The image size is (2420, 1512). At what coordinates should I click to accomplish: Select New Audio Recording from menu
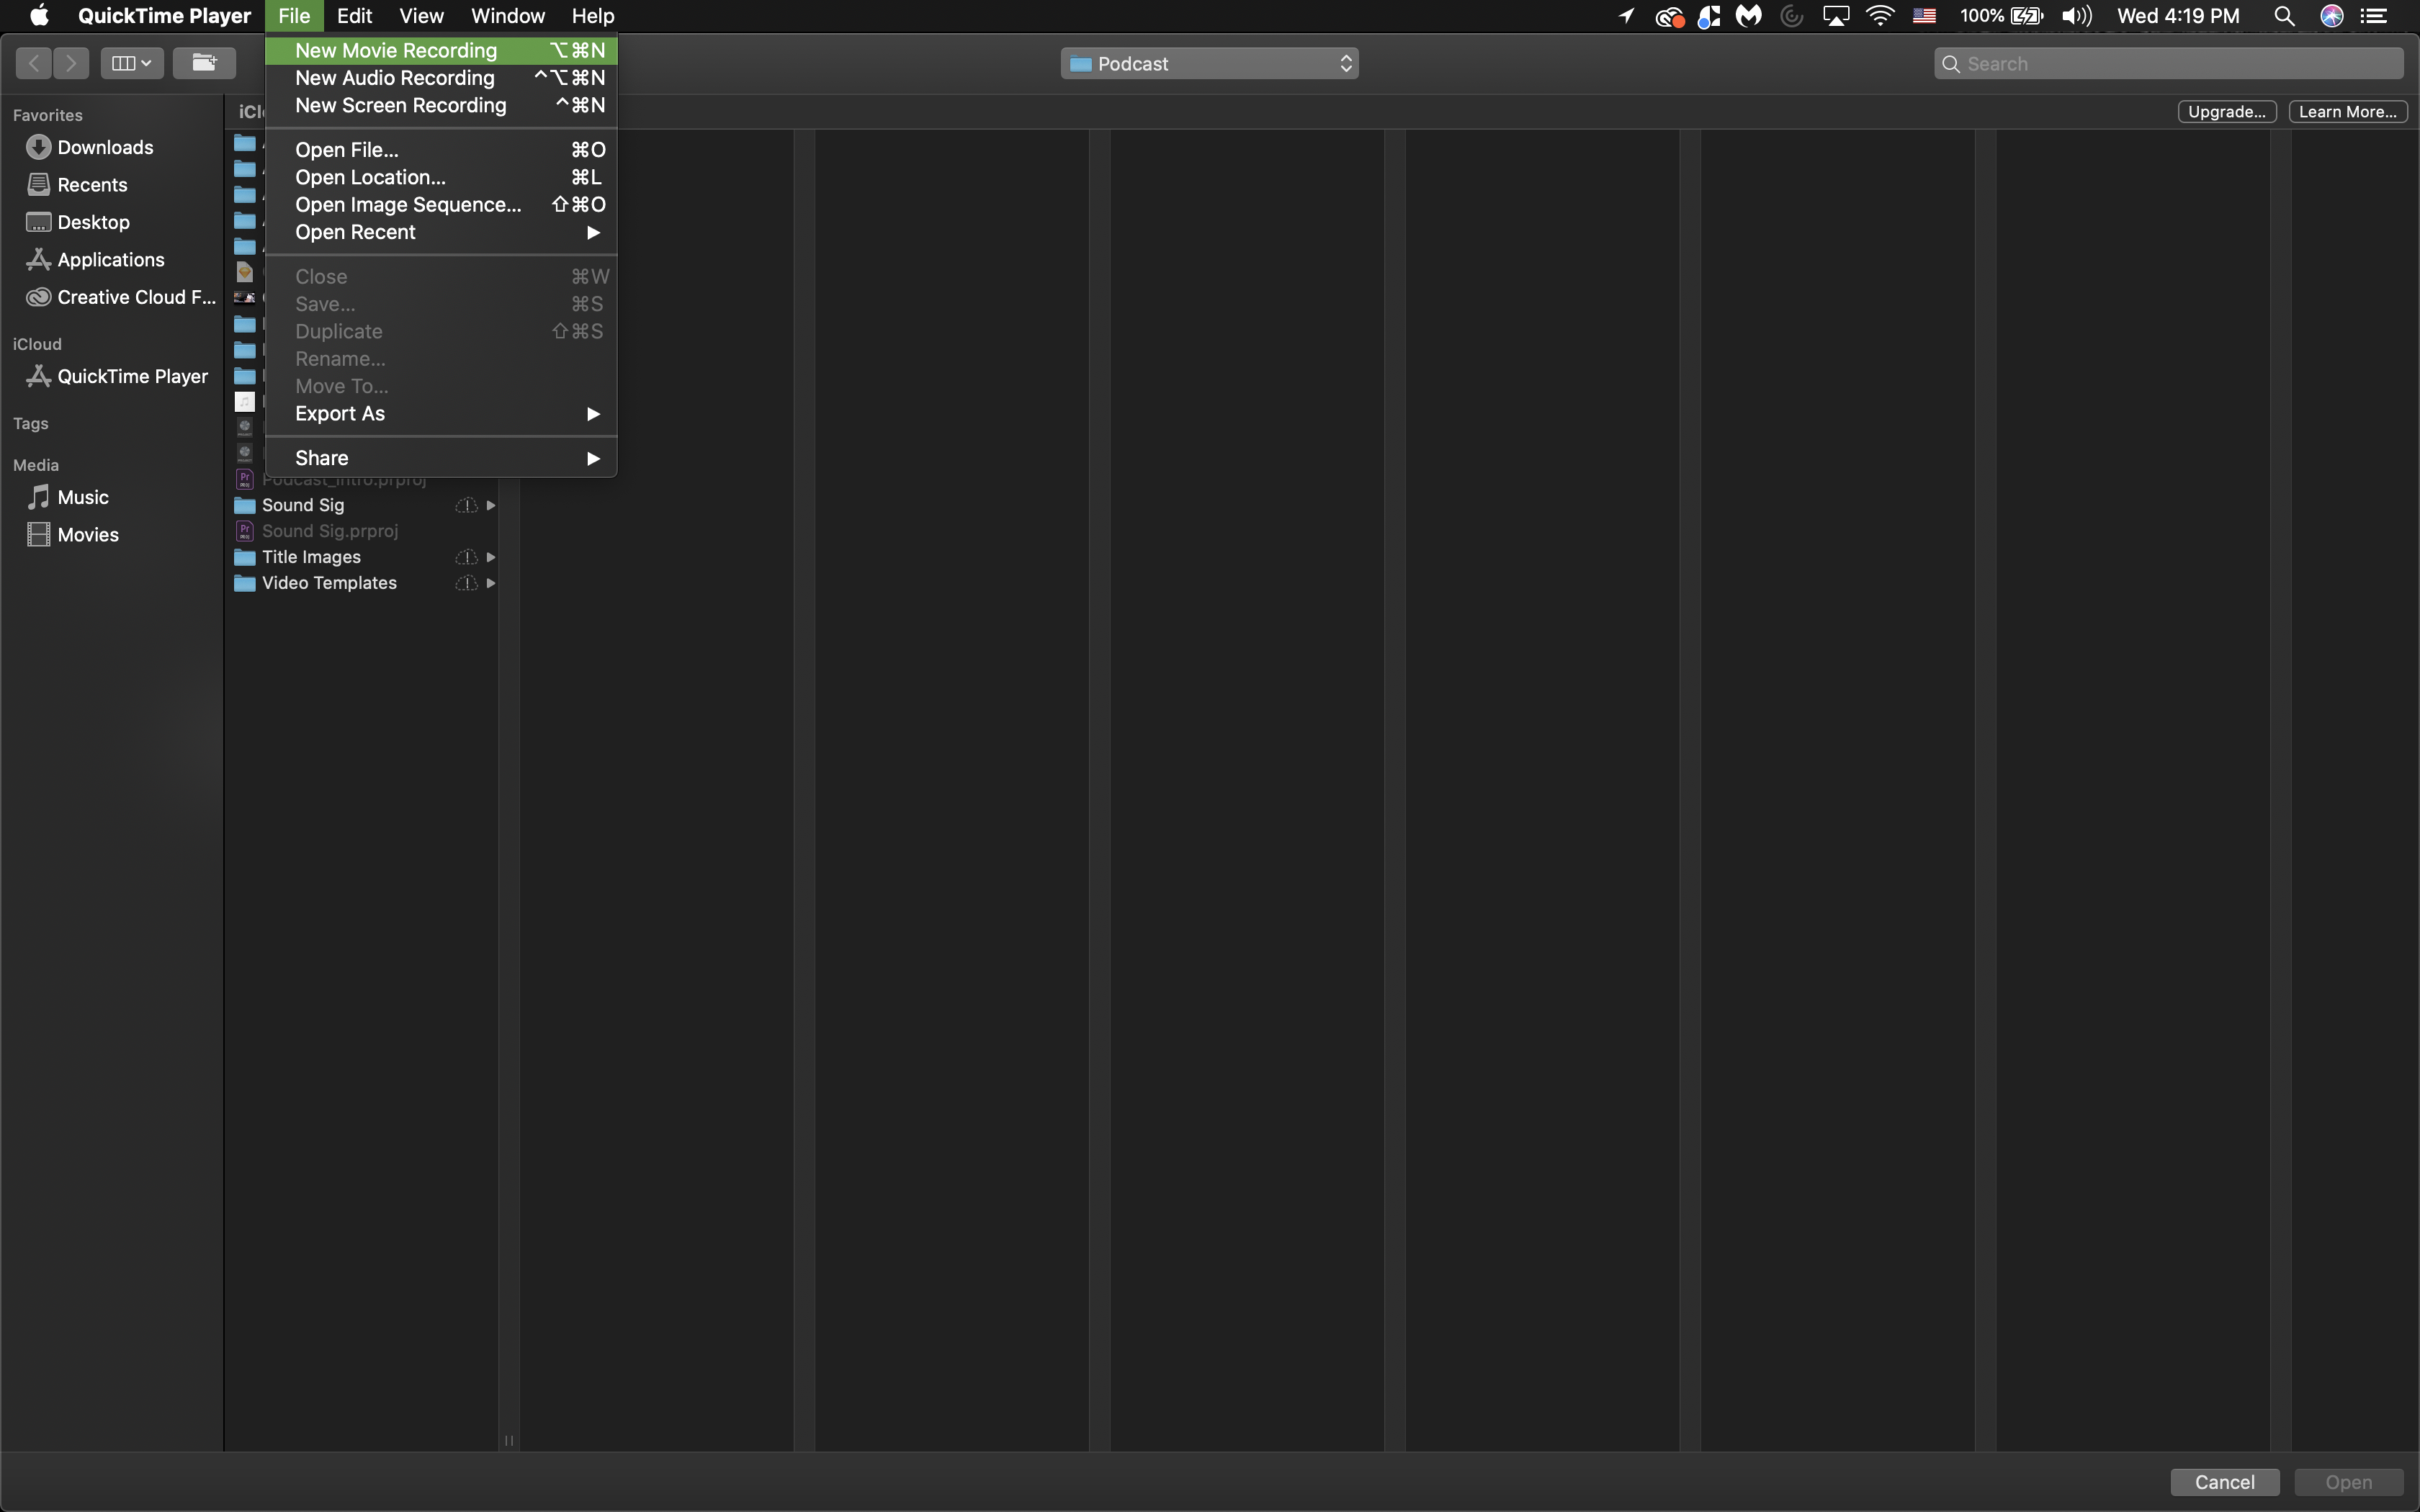point(394,78)
